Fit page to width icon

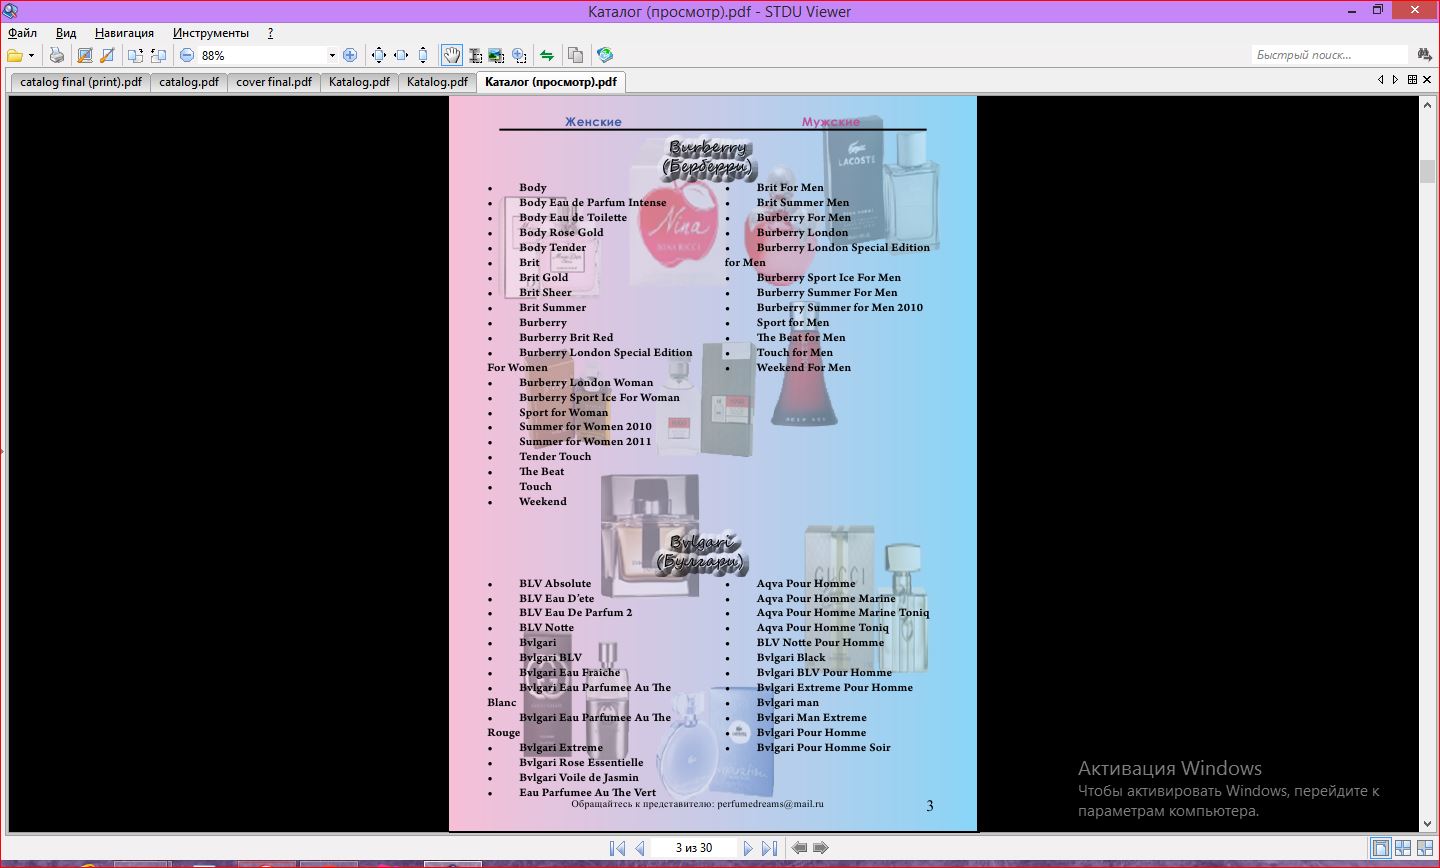[401, 55]
